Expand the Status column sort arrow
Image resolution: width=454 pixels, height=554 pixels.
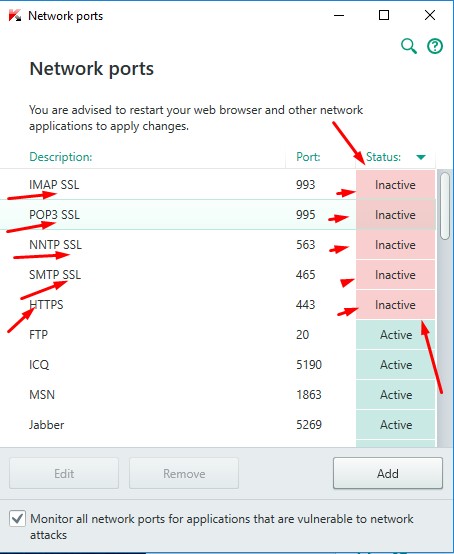click(x=421, y=157)
